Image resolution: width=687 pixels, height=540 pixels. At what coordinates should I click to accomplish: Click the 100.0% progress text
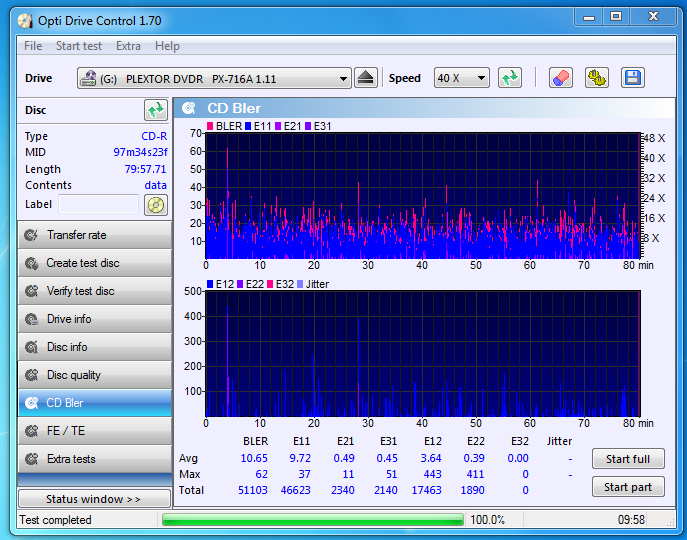(488, 520)
